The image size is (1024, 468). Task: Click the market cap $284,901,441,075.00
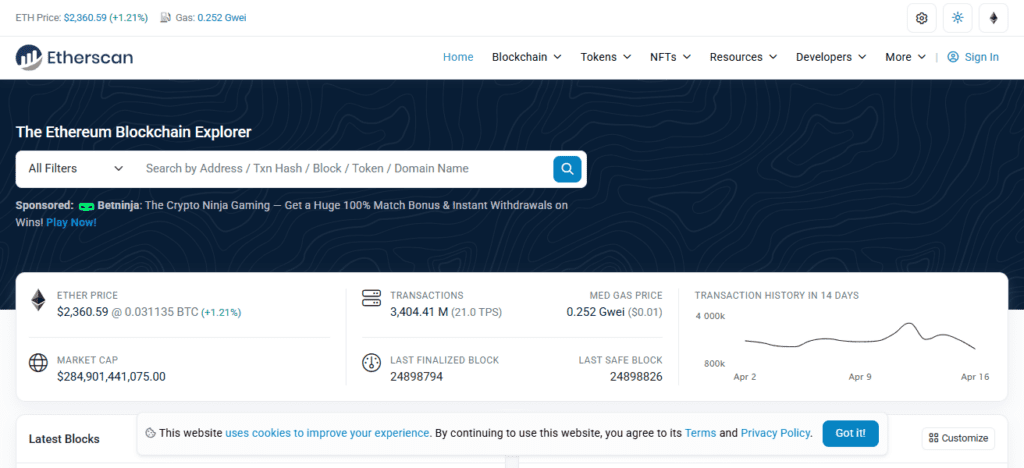[x=111, y=377]
